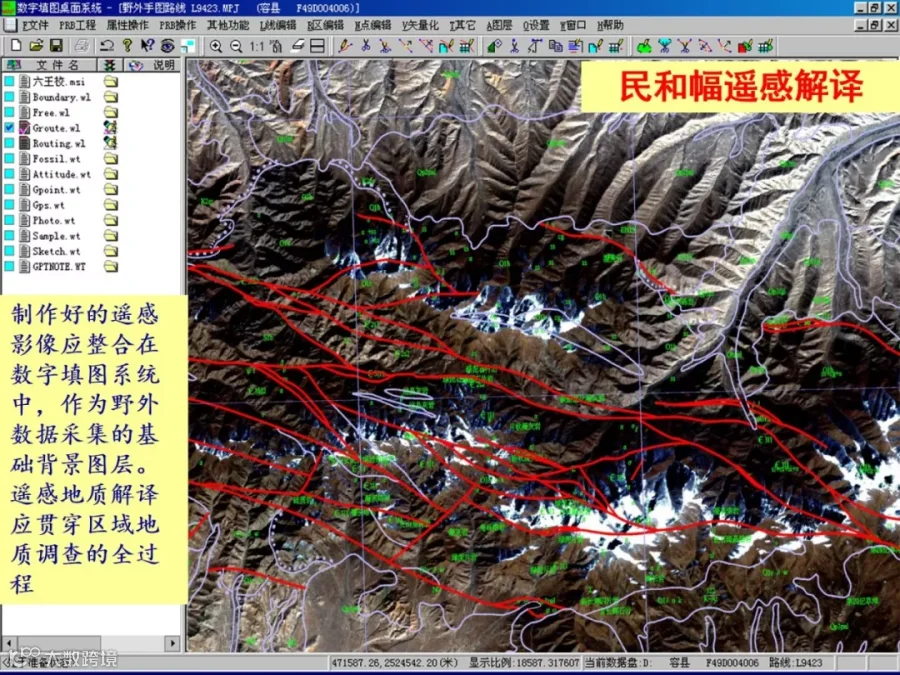This screenshot has width=900, height=675.
Task: Open the PRB工程 menu
Action: coord(77,25)
